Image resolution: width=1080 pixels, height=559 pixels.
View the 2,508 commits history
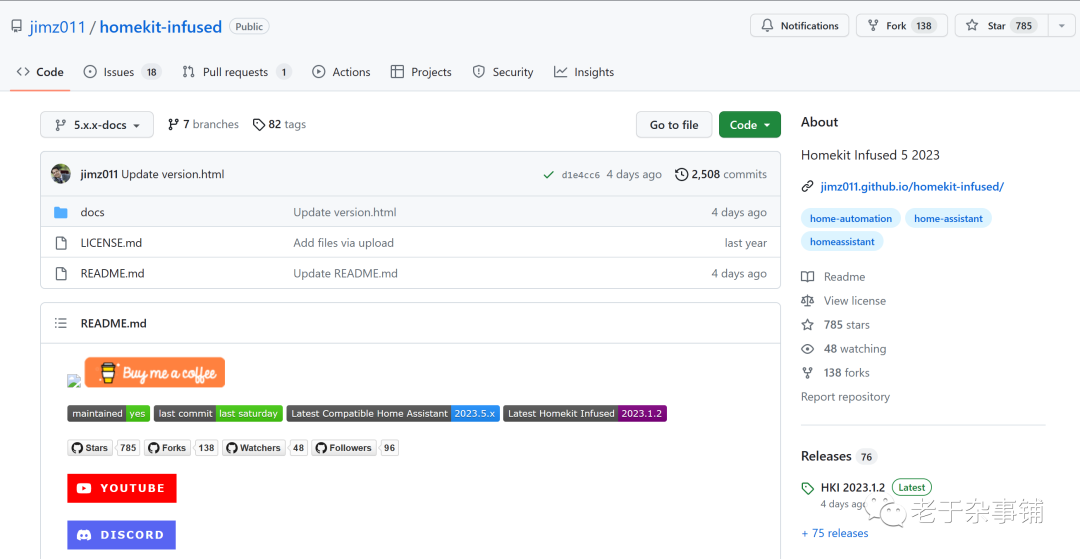[720, 174]
